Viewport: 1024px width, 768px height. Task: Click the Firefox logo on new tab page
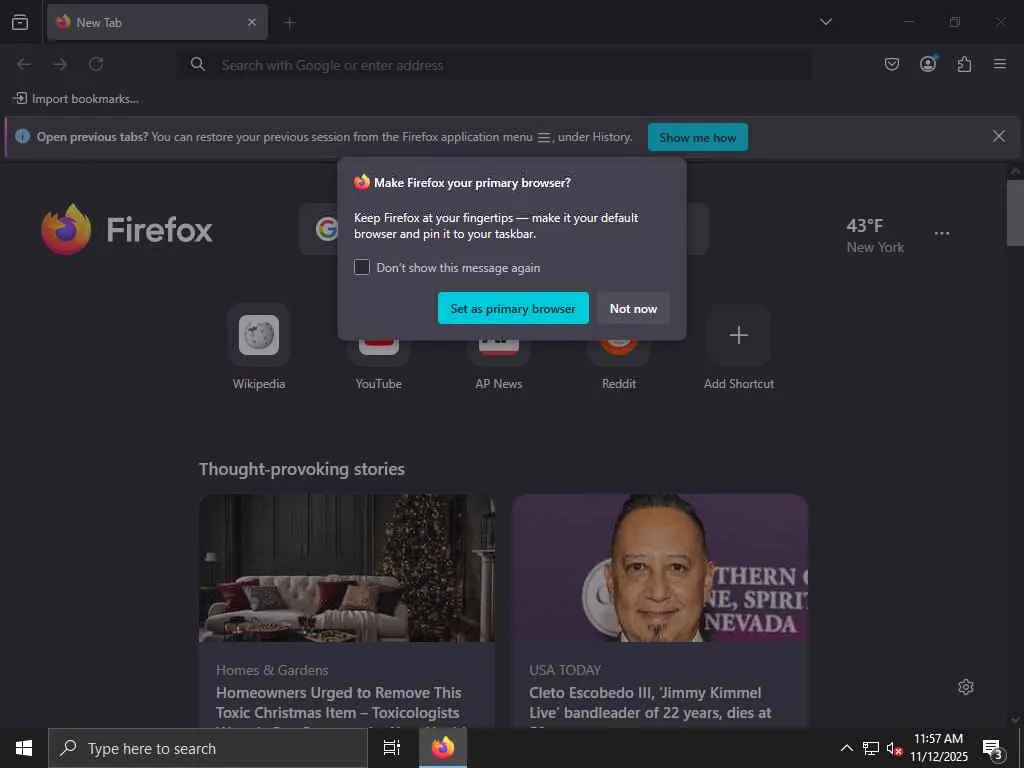(x=127, y=229)
